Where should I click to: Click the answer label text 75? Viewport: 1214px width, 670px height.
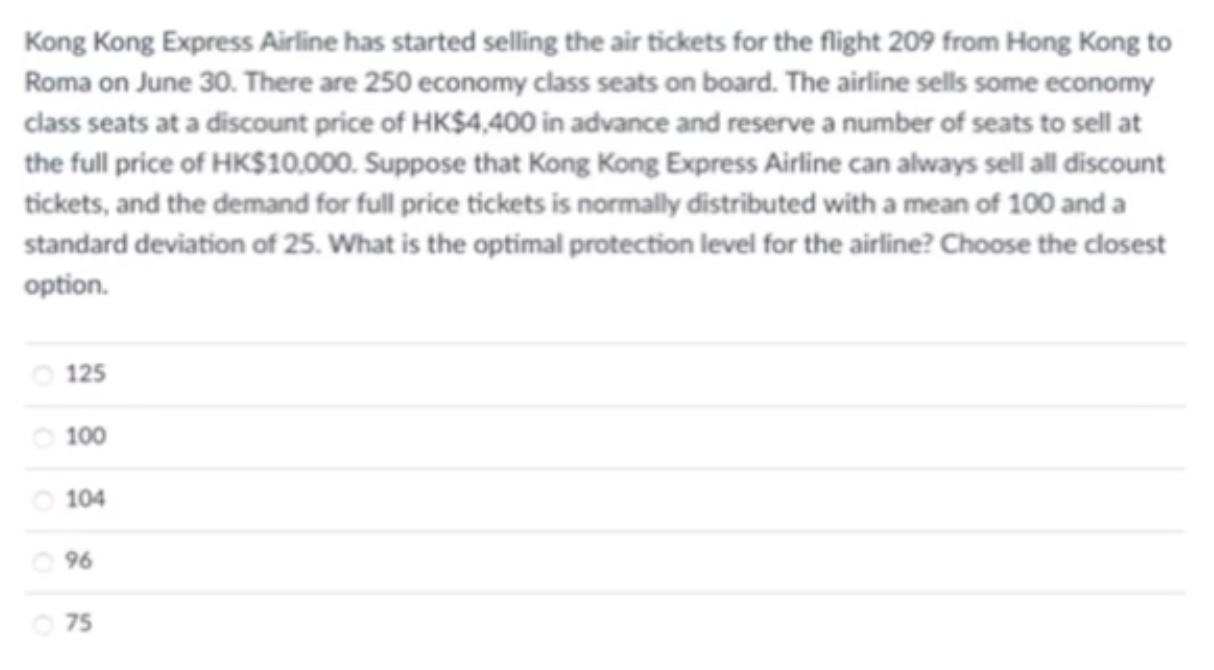tap(79, 623)
